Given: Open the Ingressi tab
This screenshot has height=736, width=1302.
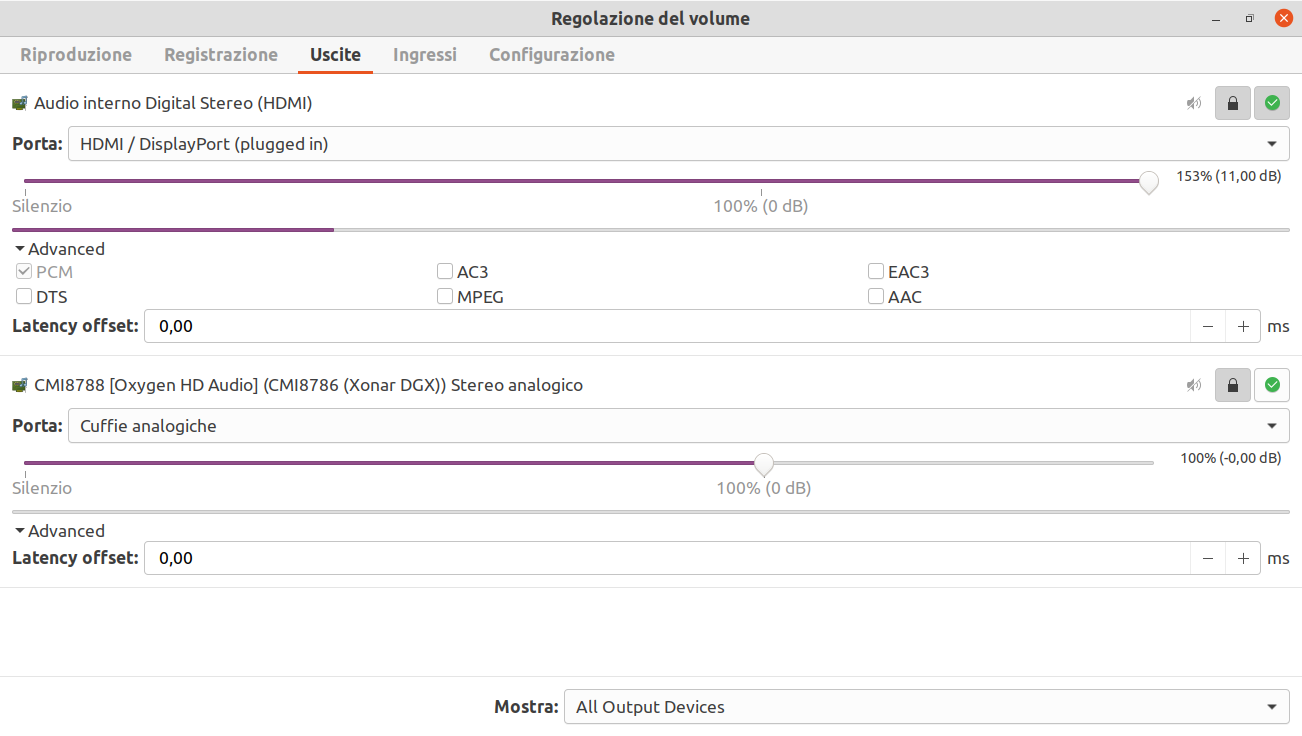Looking at the screenshot, I should coord(425,55).
